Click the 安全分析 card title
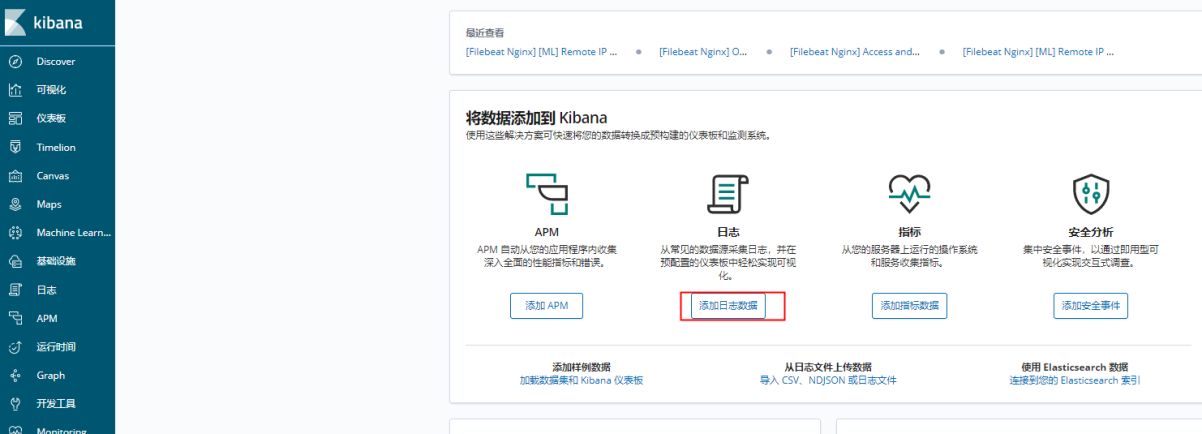This screenshot has width=1202, height=434. pyautogui.click(x=1090, y=232)
